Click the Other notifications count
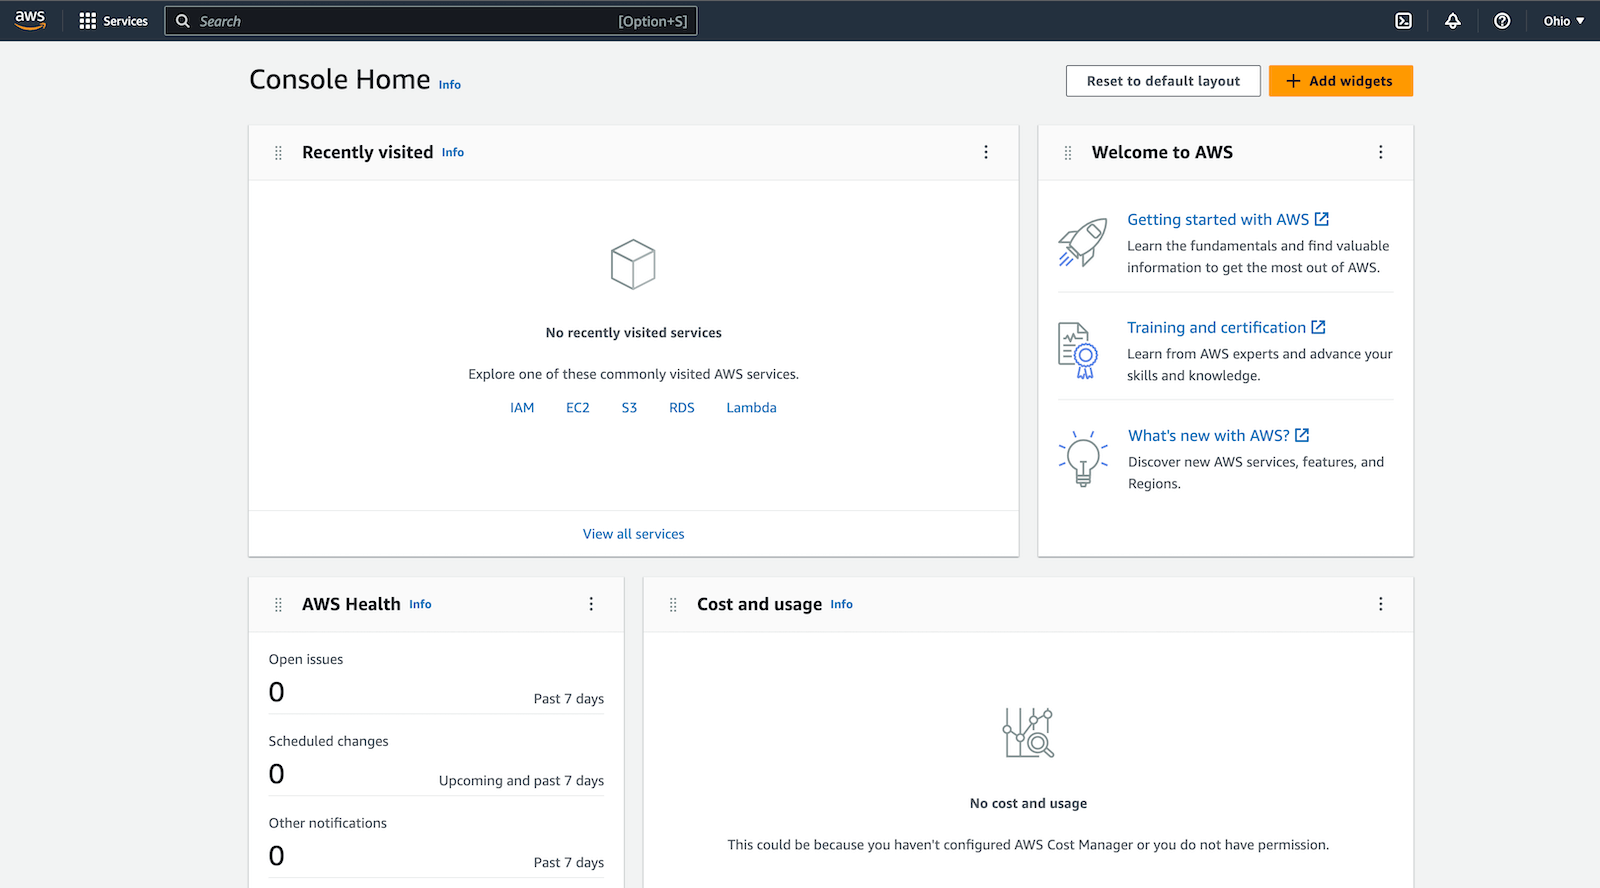1600x888 pixels. point(277,856)
